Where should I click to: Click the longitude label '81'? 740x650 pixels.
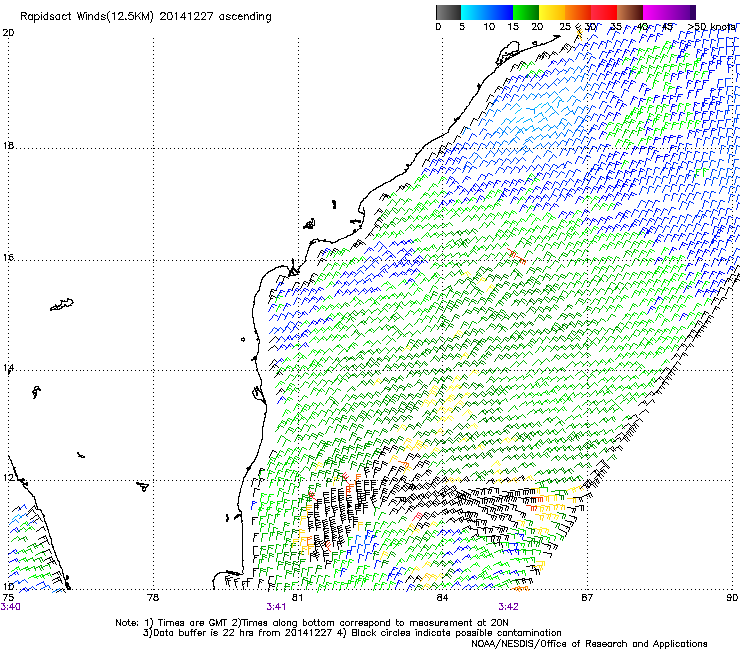297,598
